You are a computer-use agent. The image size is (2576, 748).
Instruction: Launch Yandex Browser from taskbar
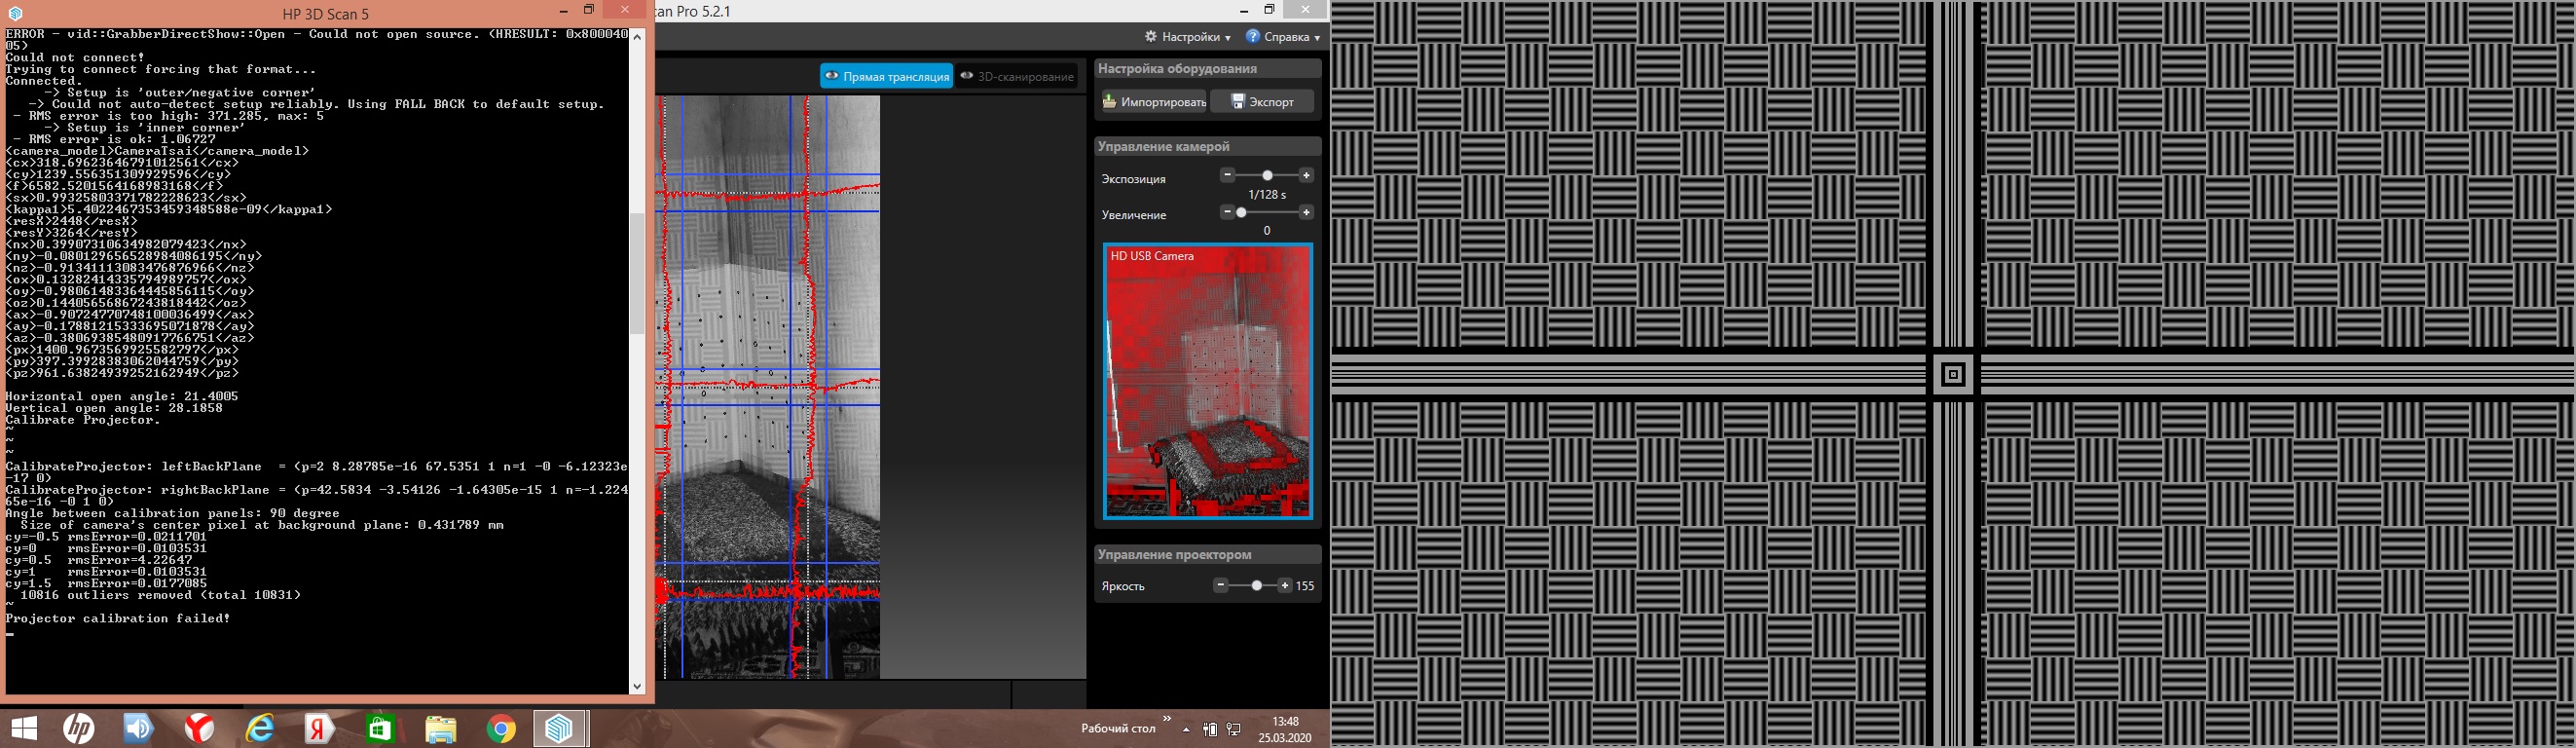[200, 728]
